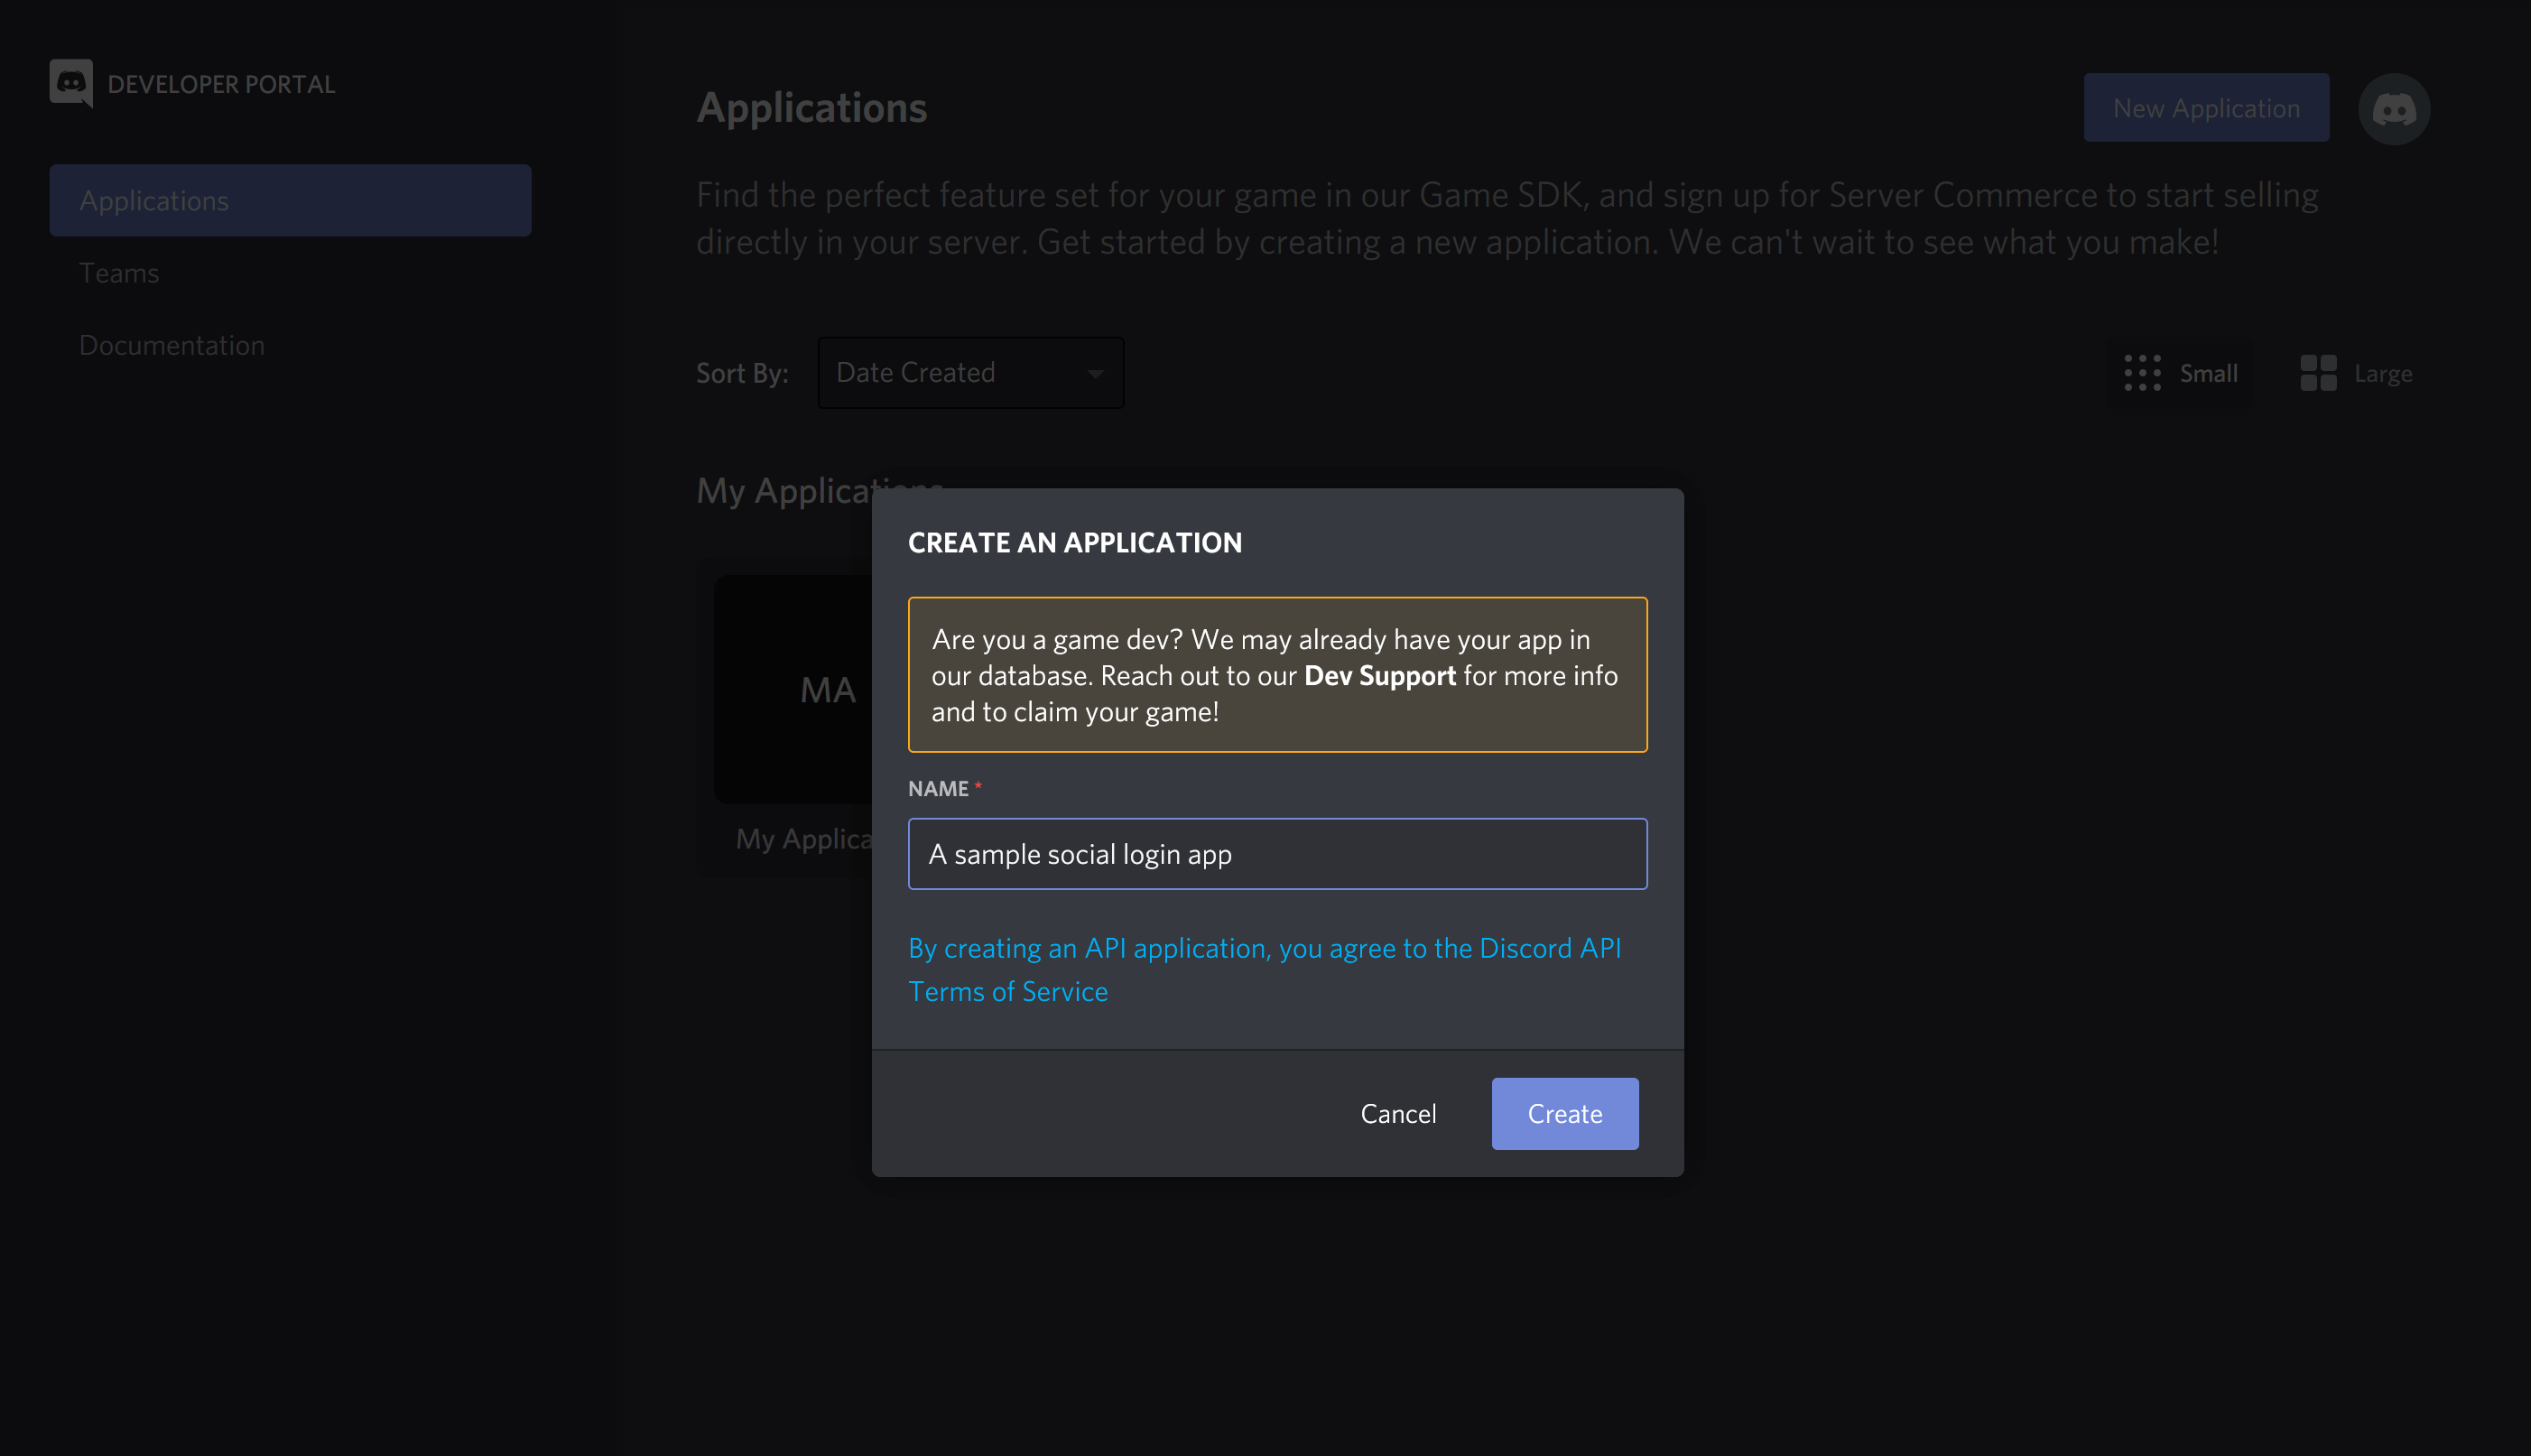Click the Date Created dropdown option
The width and height of the screenshot is (2531, 1456).
970,372
